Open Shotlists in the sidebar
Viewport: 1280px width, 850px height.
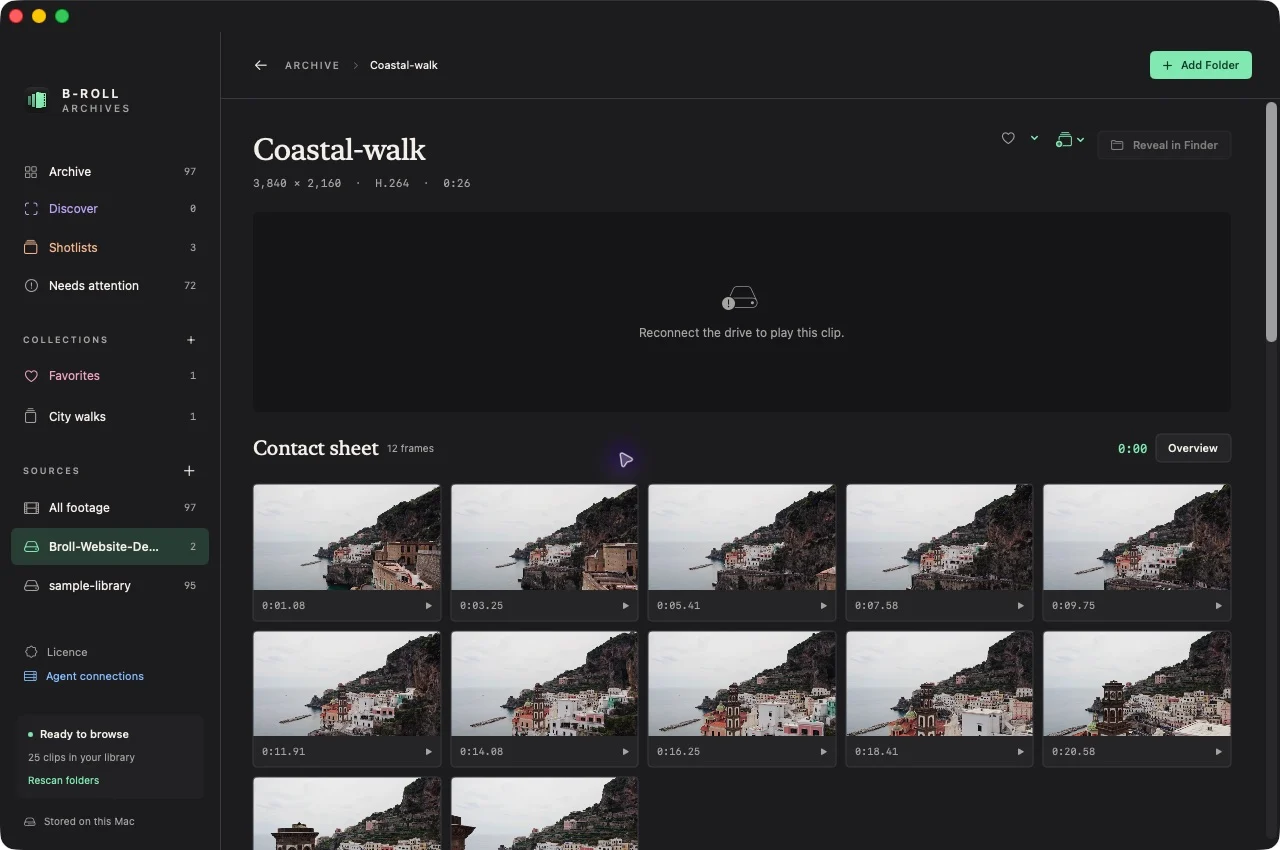click(x=110, y=247)
